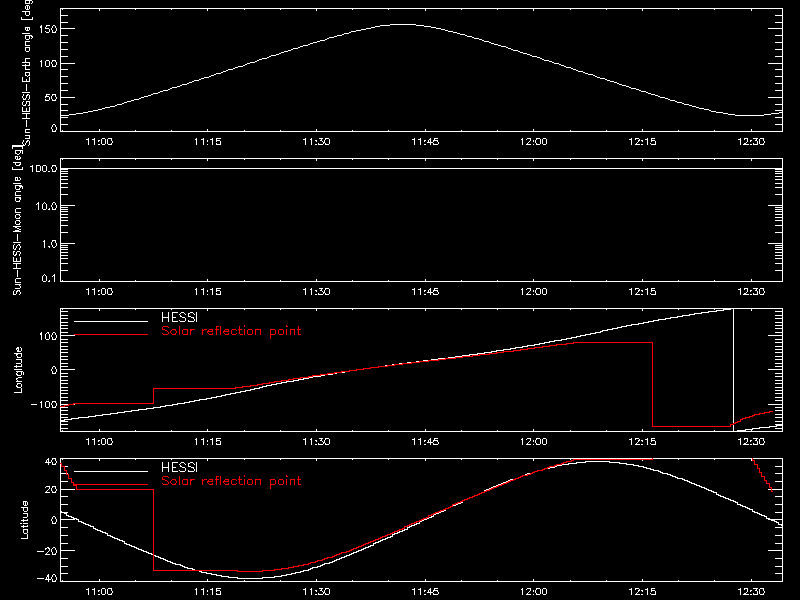Click red legend line in Latitude plot
Viewport: 800px width, 600px height.
pos(111,485)
